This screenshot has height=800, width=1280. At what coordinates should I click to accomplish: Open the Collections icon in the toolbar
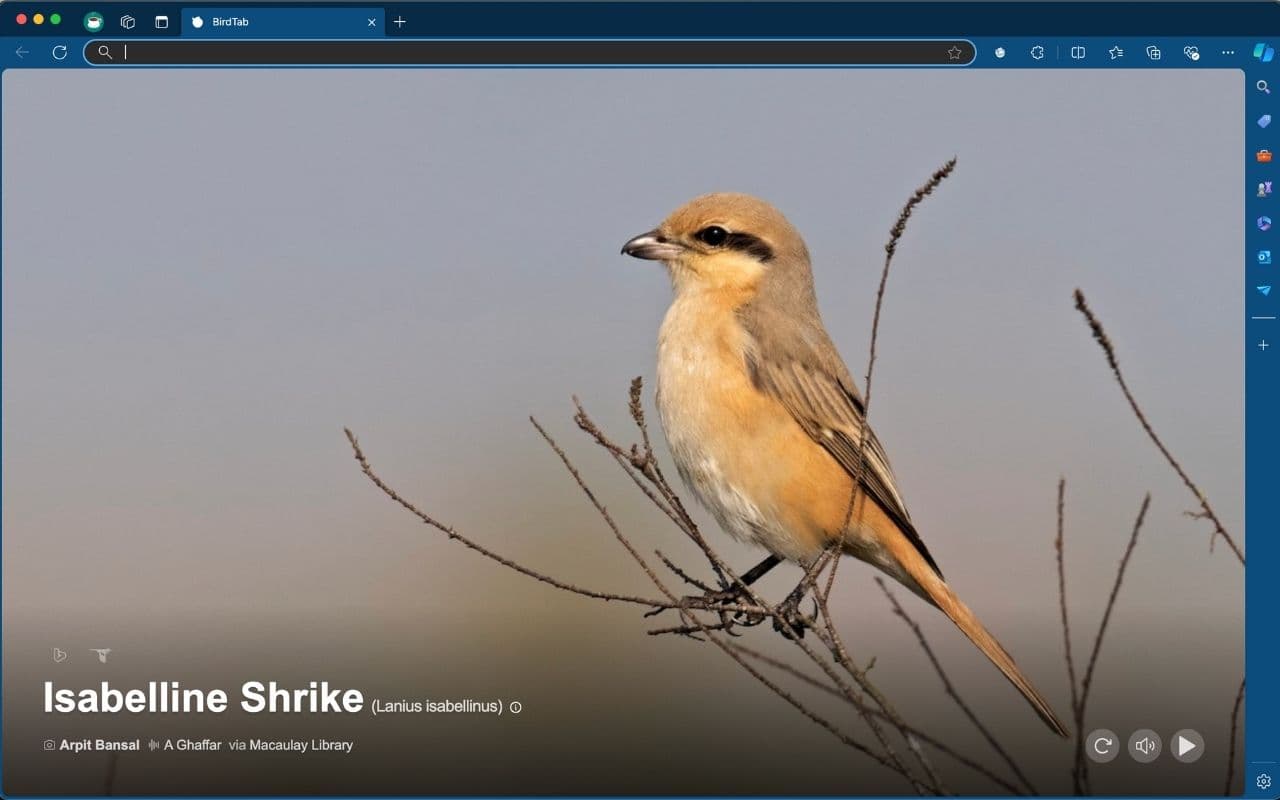tap(1152, 52)
